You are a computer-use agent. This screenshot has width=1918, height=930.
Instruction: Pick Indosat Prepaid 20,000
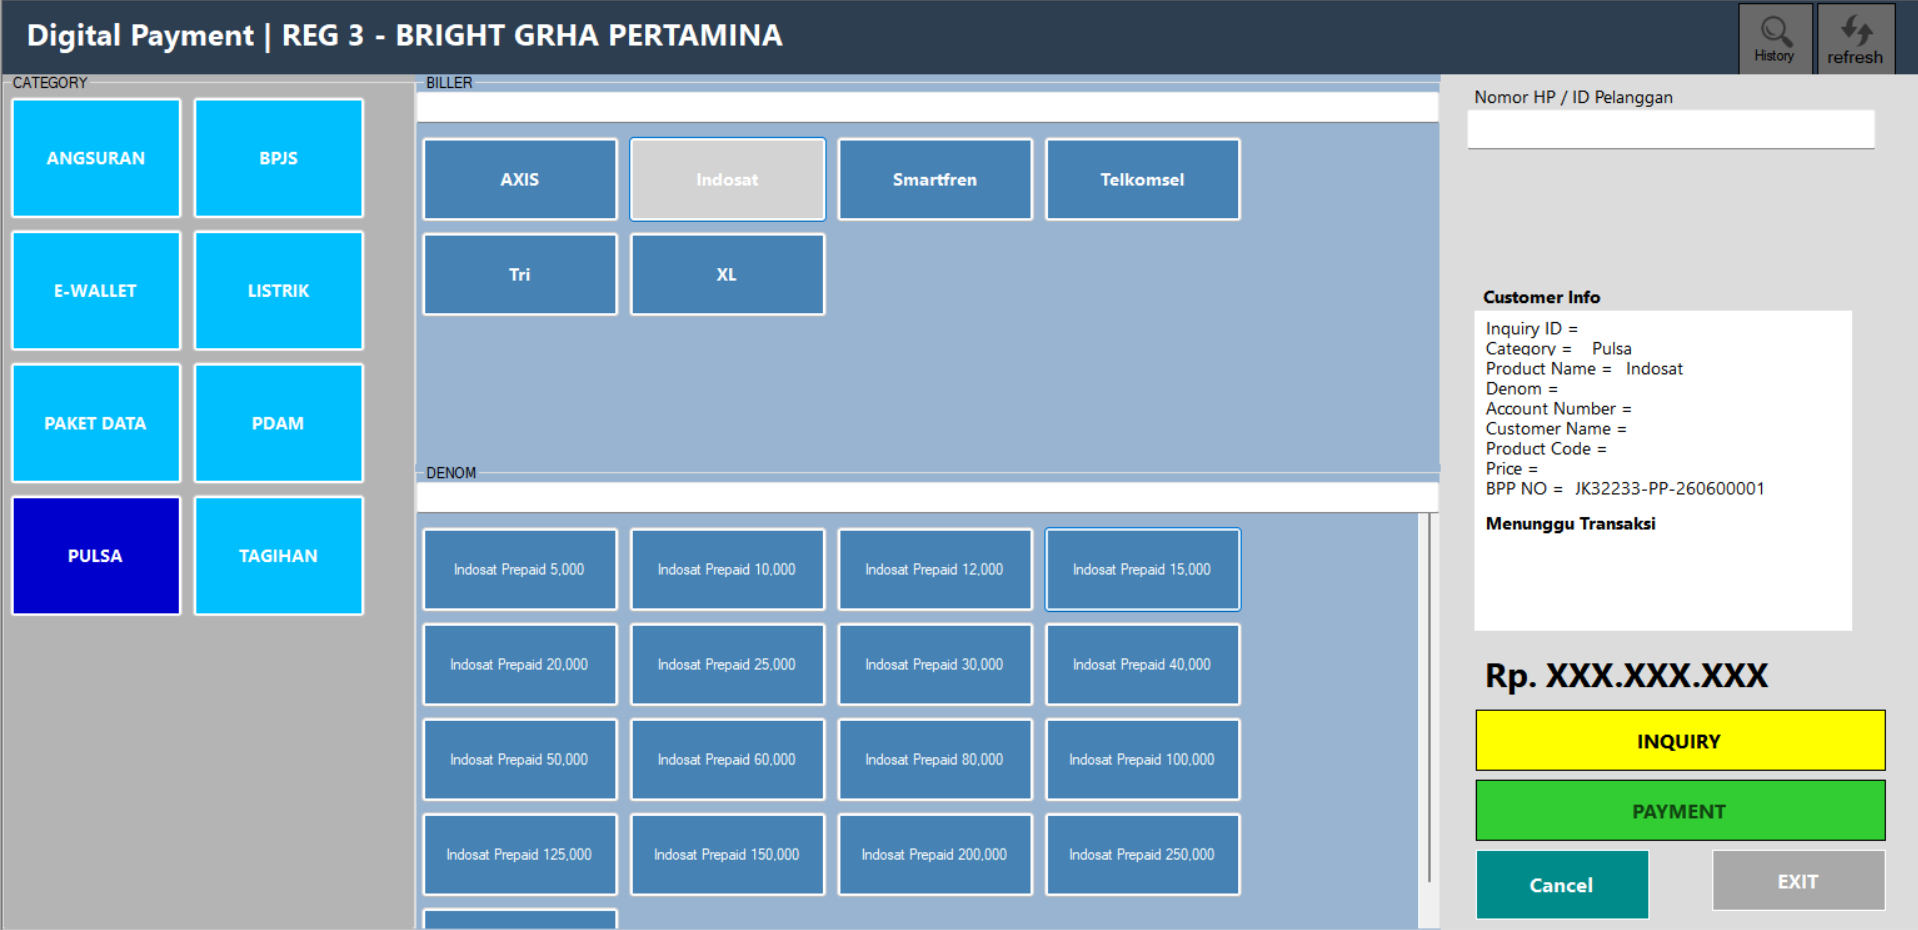520,664
